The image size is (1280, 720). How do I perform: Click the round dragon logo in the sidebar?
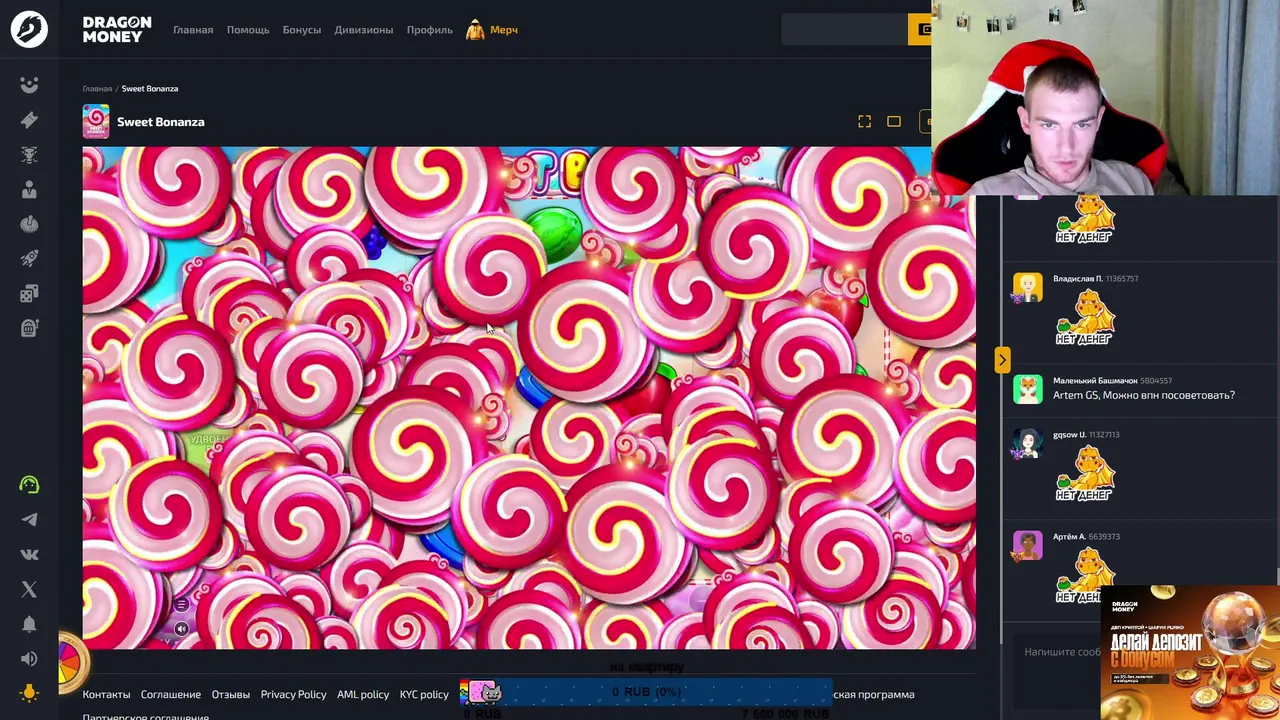(x=29, y=29)
